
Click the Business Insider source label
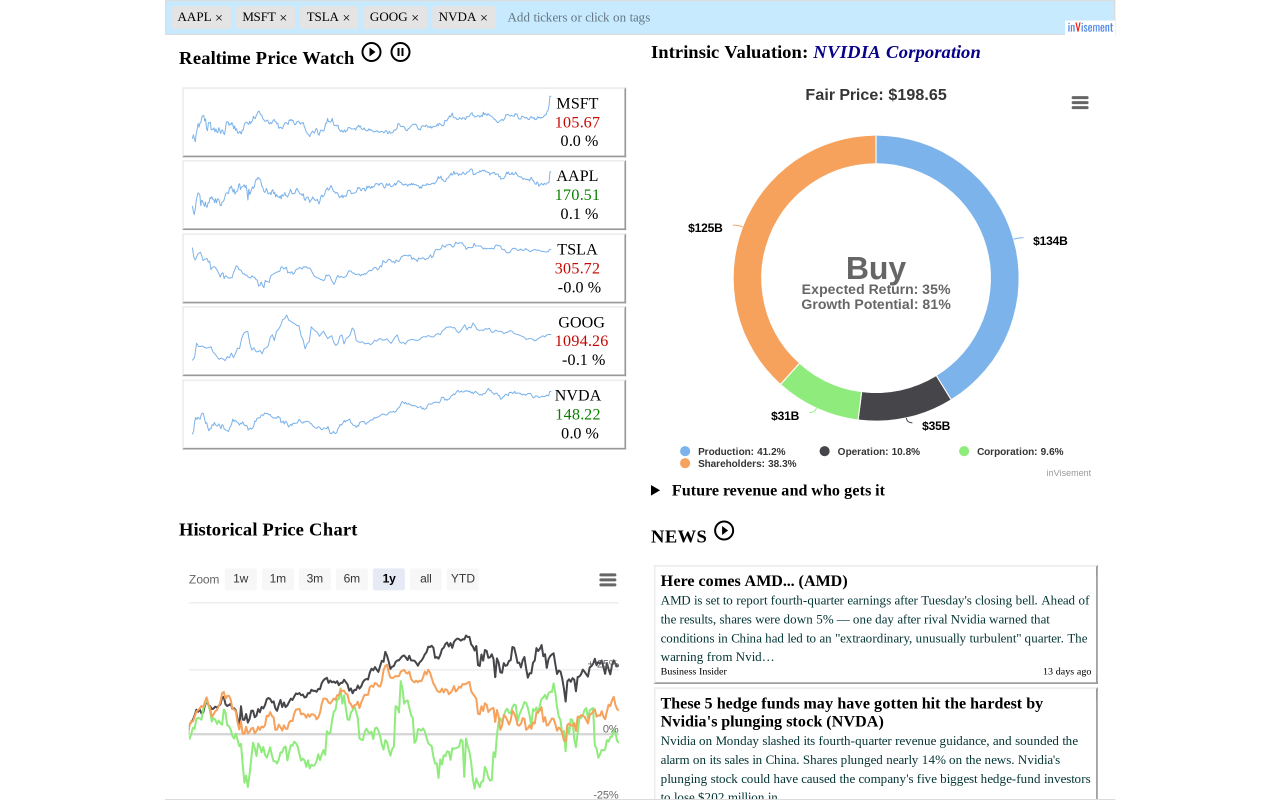[x=694, y=671]
